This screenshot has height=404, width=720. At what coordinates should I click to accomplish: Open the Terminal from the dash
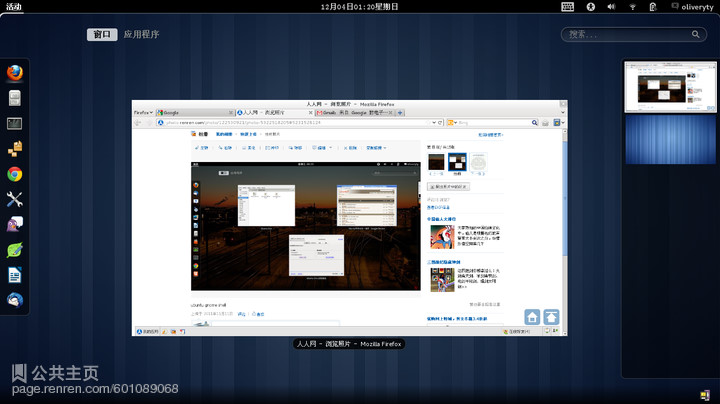(15, 123)
